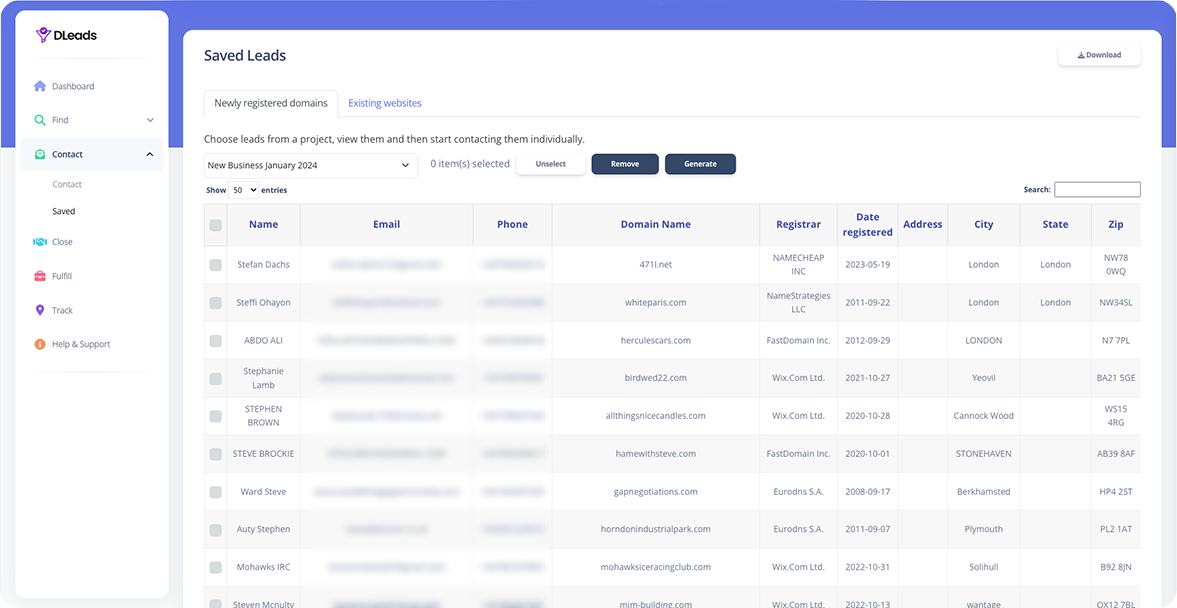Open the New Business January 2024 project dropdown
This screenshot has height=608, width=1177.
click(310, 164)
